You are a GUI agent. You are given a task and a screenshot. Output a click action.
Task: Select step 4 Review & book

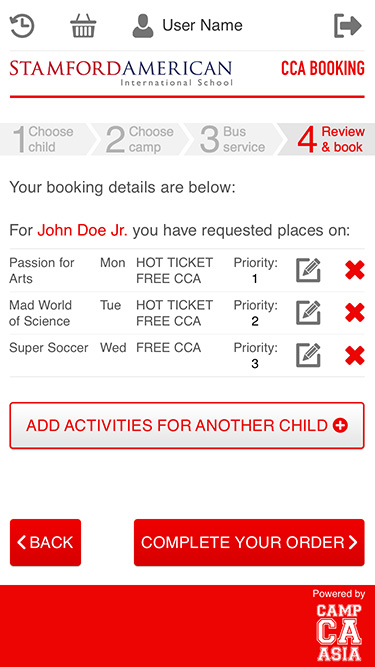(327, 139)
